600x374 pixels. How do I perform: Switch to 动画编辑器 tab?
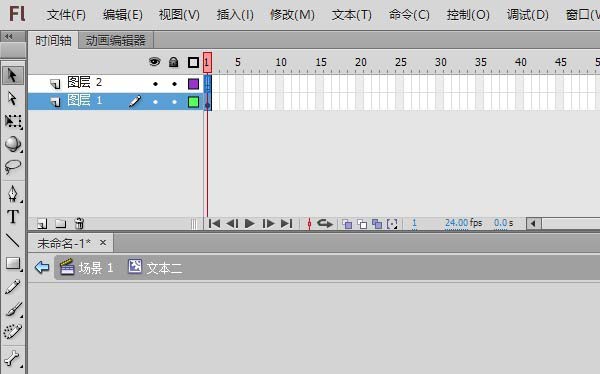pos(116,40)
